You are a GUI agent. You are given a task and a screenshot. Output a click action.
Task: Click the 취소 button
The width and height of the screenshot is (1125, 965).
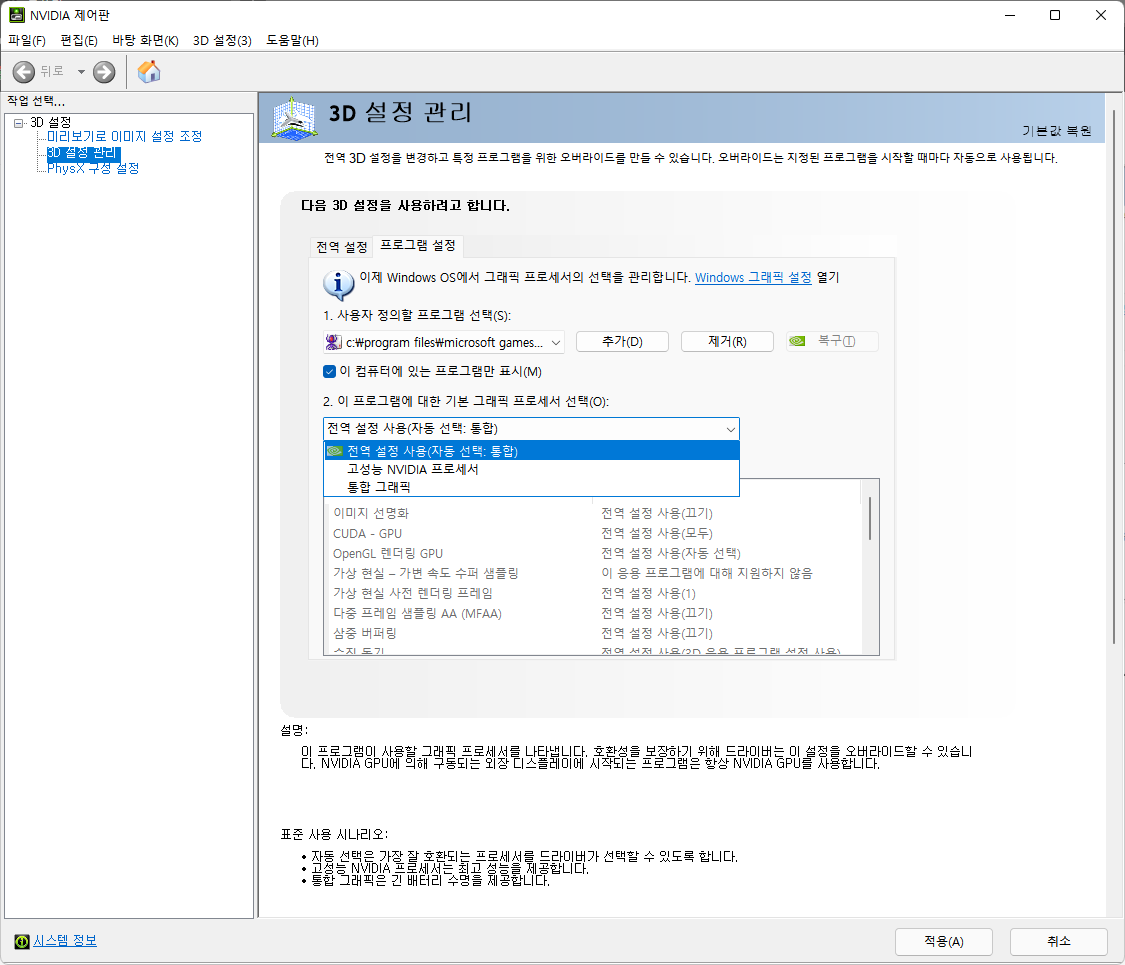point(1058,941)
